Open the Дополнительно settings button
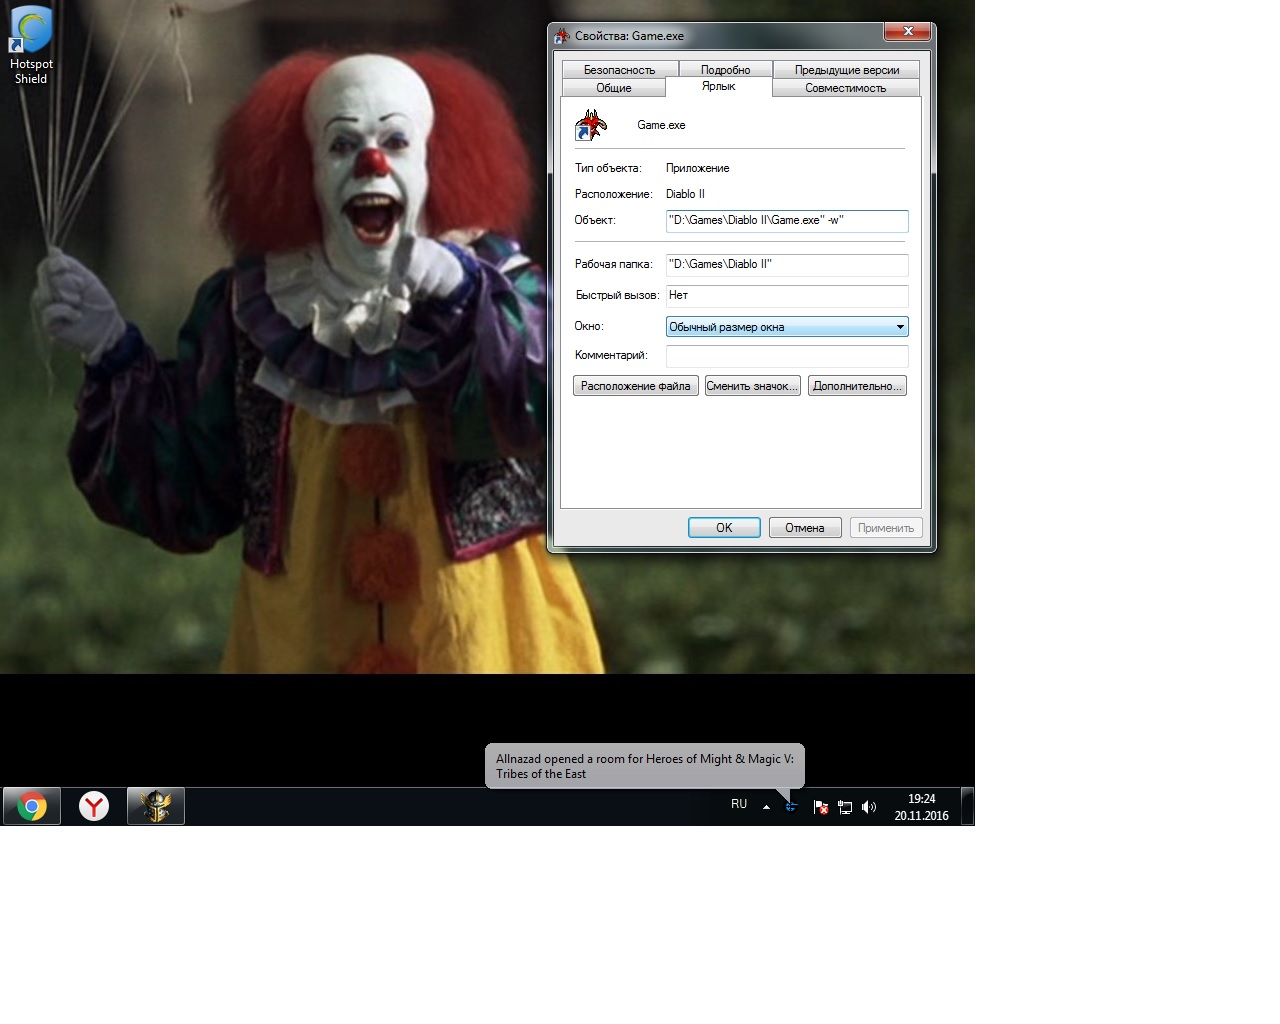 [857, 386]
